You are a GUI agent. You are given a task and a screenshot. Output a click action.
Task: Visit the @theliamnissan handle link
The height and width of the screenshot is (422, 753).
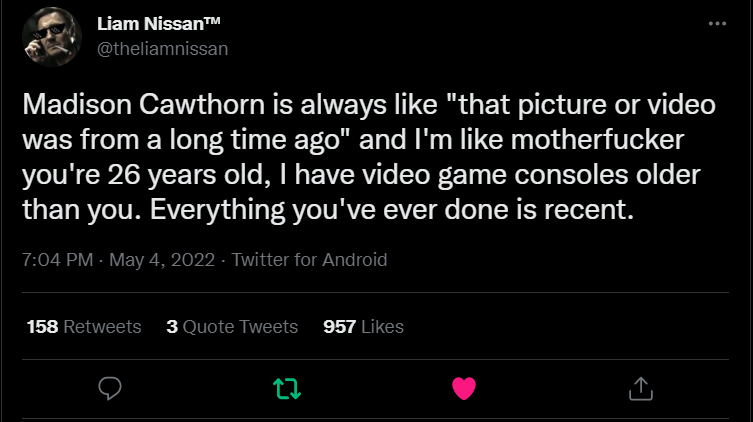(162, 48)
